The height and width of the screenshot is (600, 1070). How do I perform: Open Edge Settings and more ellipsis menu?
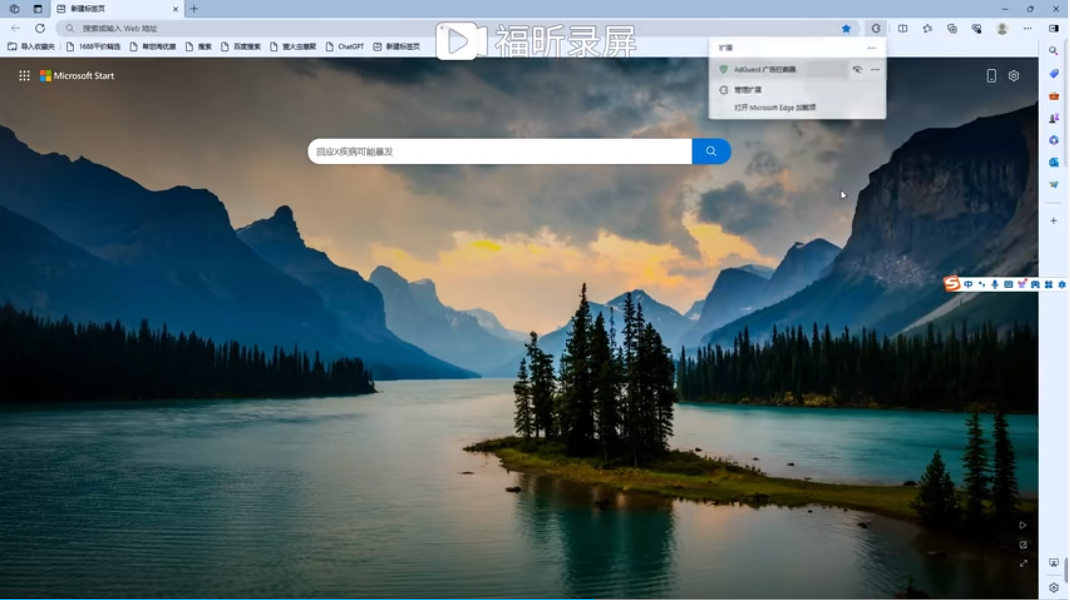(1027, 29)
